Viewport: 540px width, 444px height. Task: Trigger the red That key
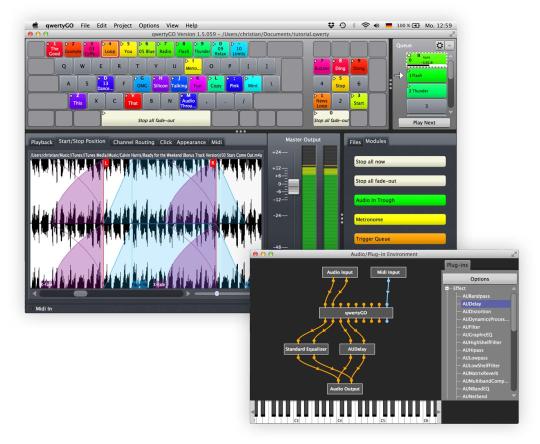point(133,101)
